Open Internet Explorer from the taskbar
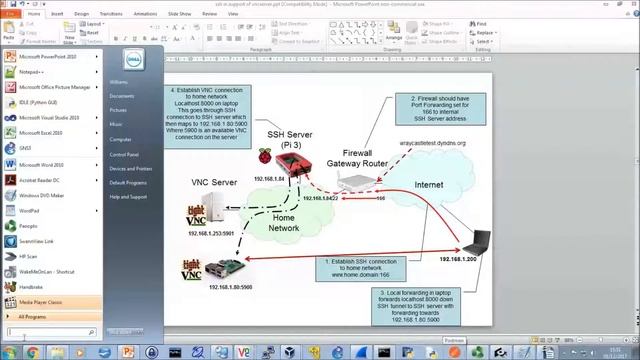Screen dimensions: 640x360 point(337,352)
